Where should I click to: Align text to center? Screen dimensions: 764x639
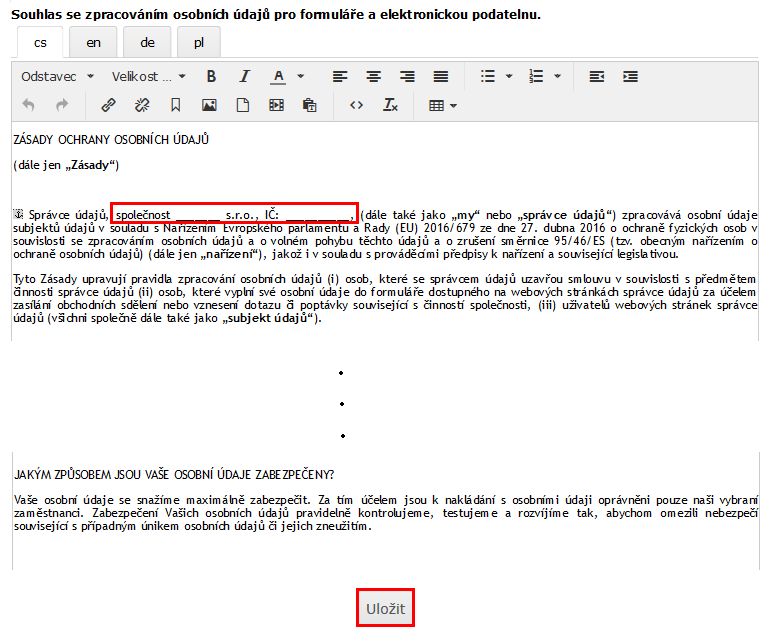pos(373,76)
